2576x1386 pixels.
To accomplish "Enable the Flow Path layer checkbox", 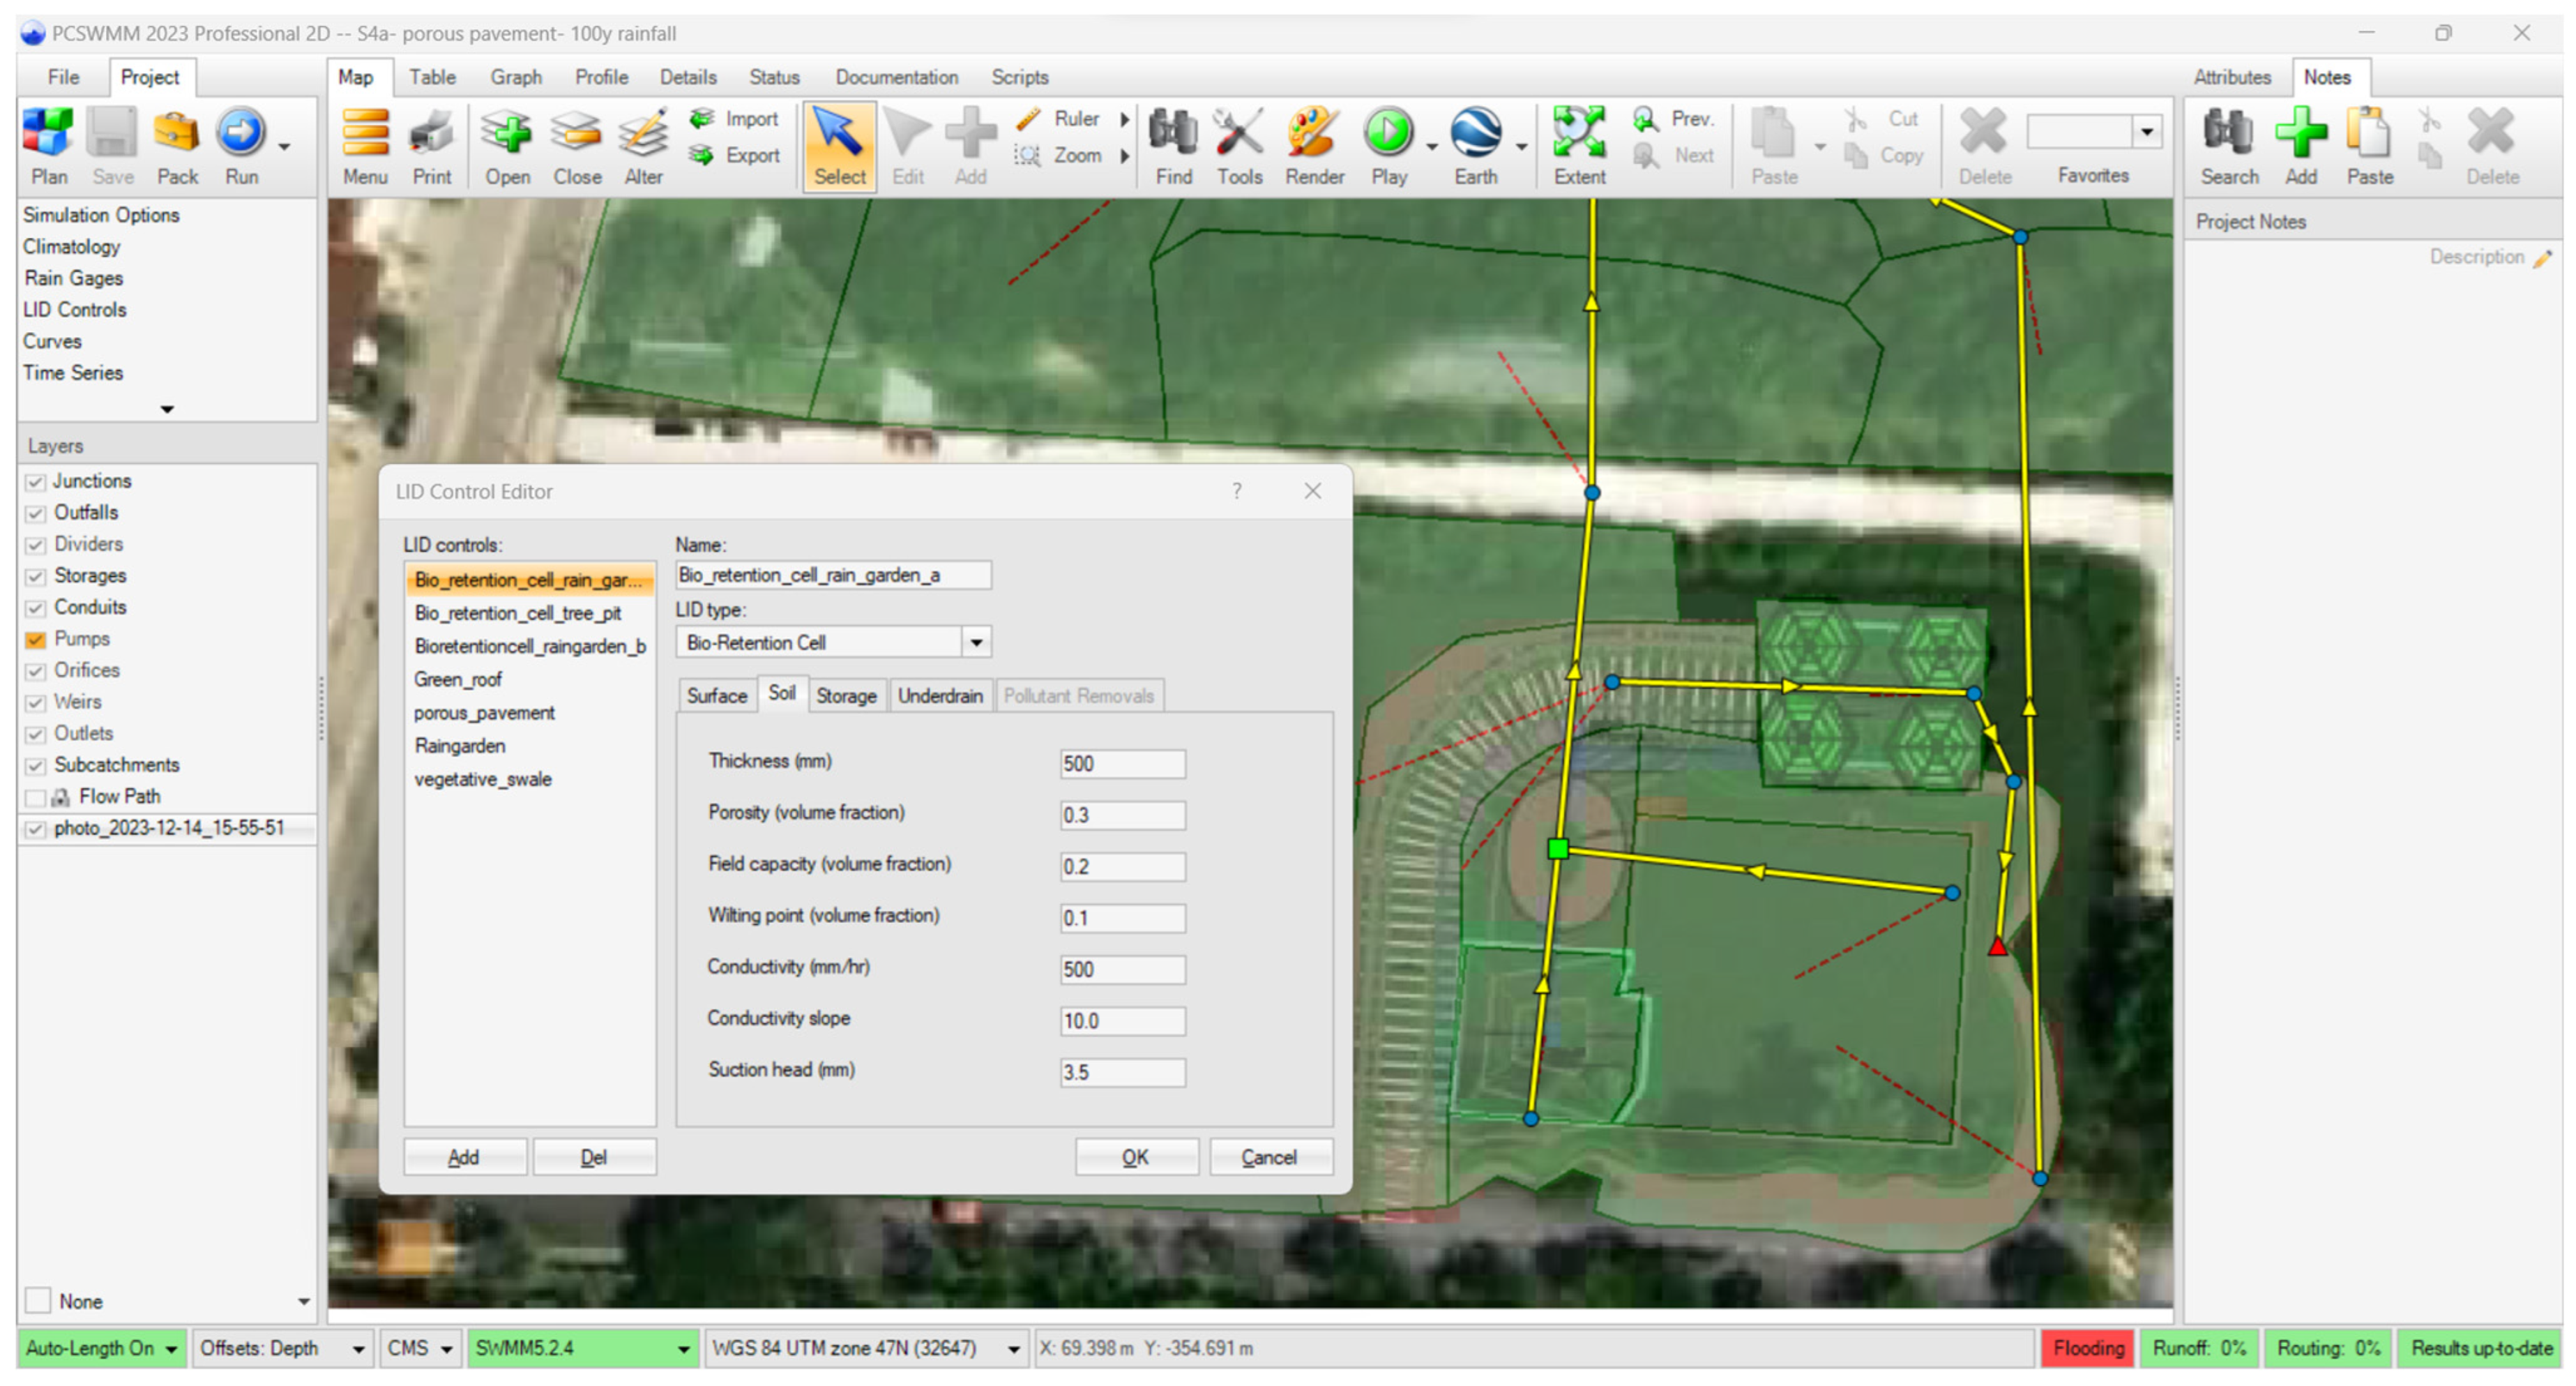I will tap(36, 798).
